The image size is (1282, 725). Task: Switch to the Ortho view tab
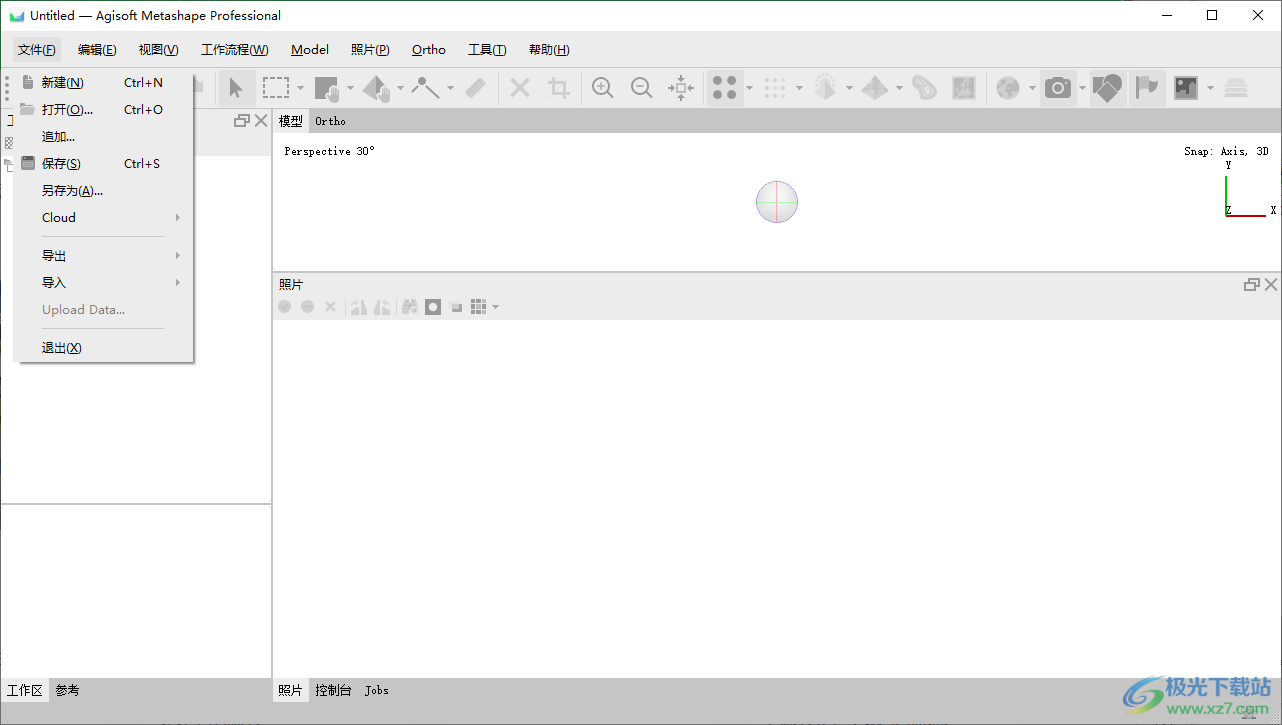pos(330,121)
